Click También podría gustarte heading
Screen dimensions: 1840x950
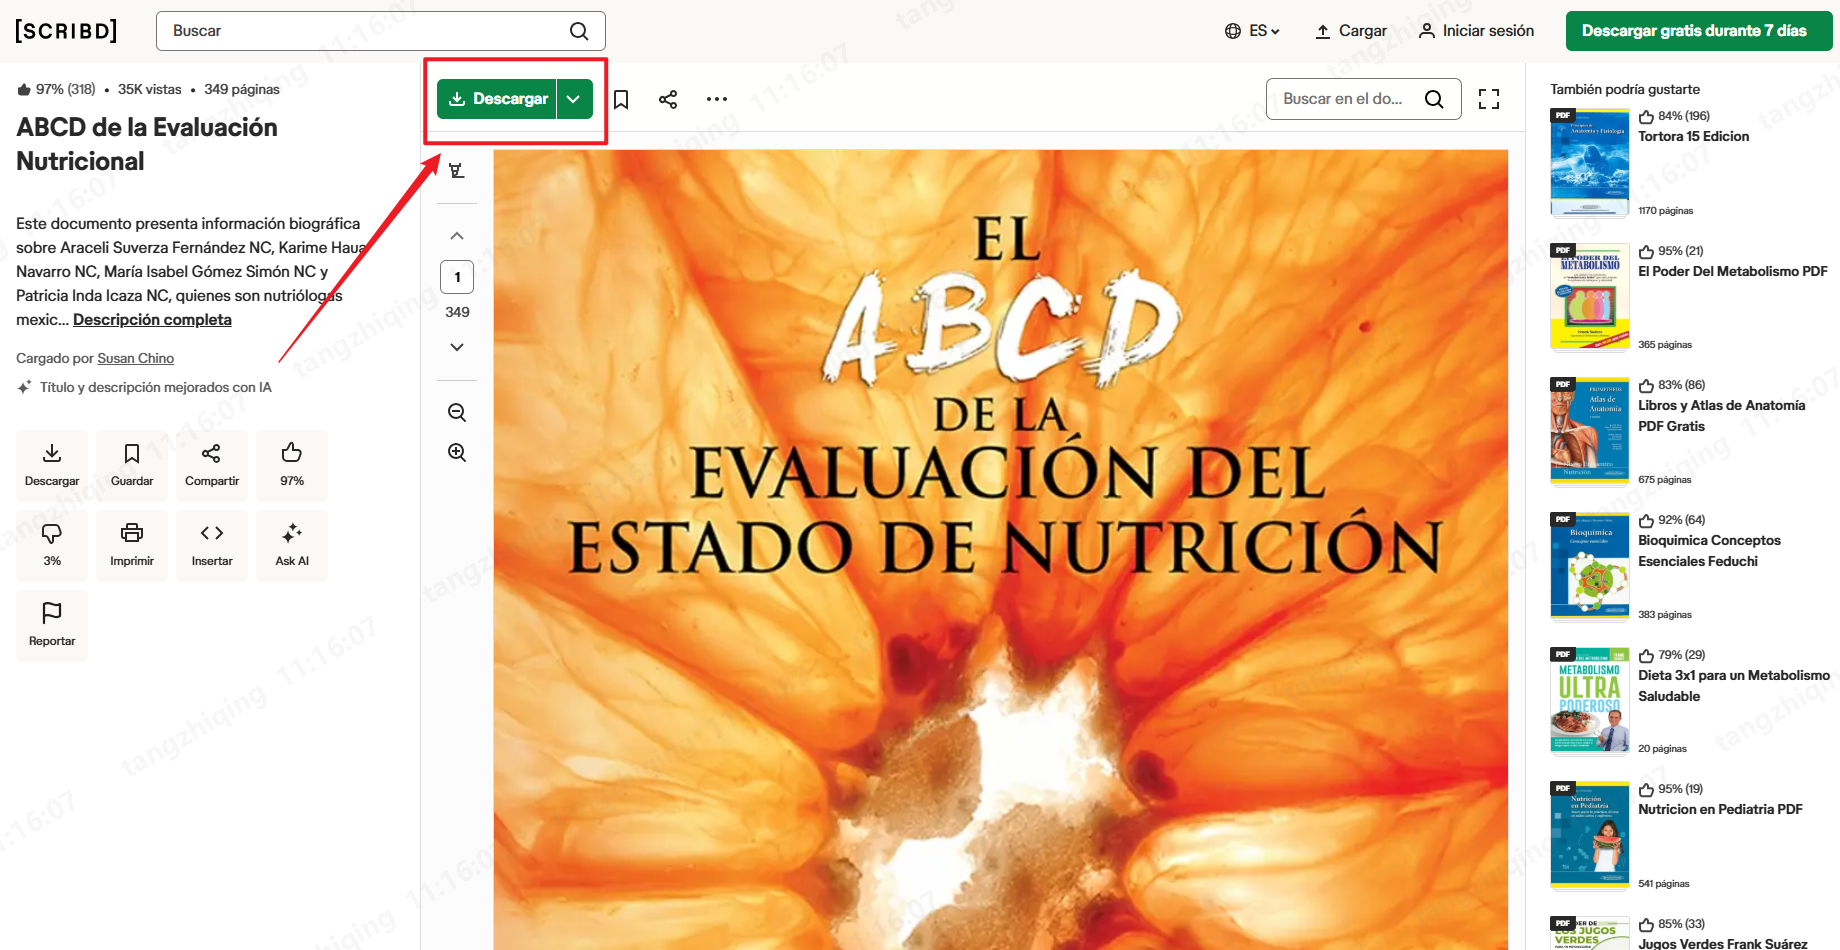pyautogui.click(x=1625, y=89)
